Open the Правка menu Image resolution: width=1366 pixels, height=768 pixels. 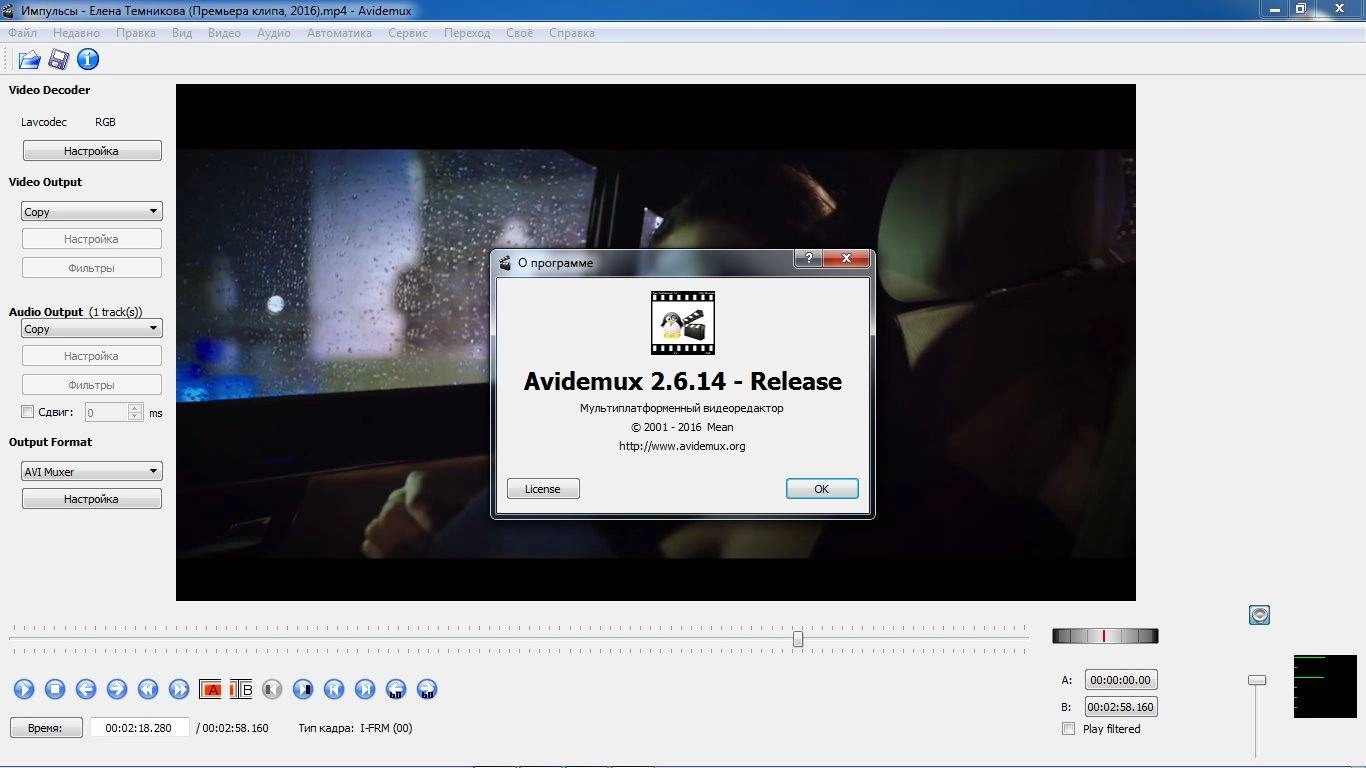pyautogui.click(x=136, y=33)
